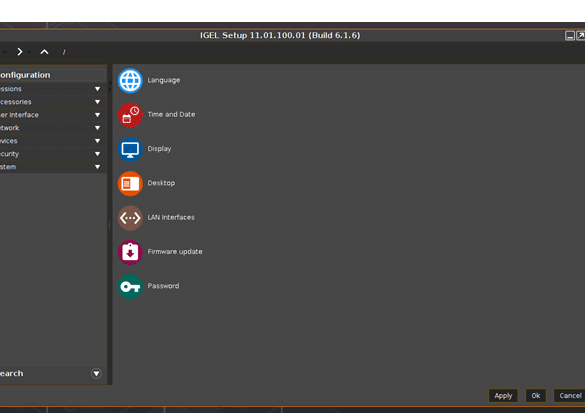Click the Display label

point(159,149)
